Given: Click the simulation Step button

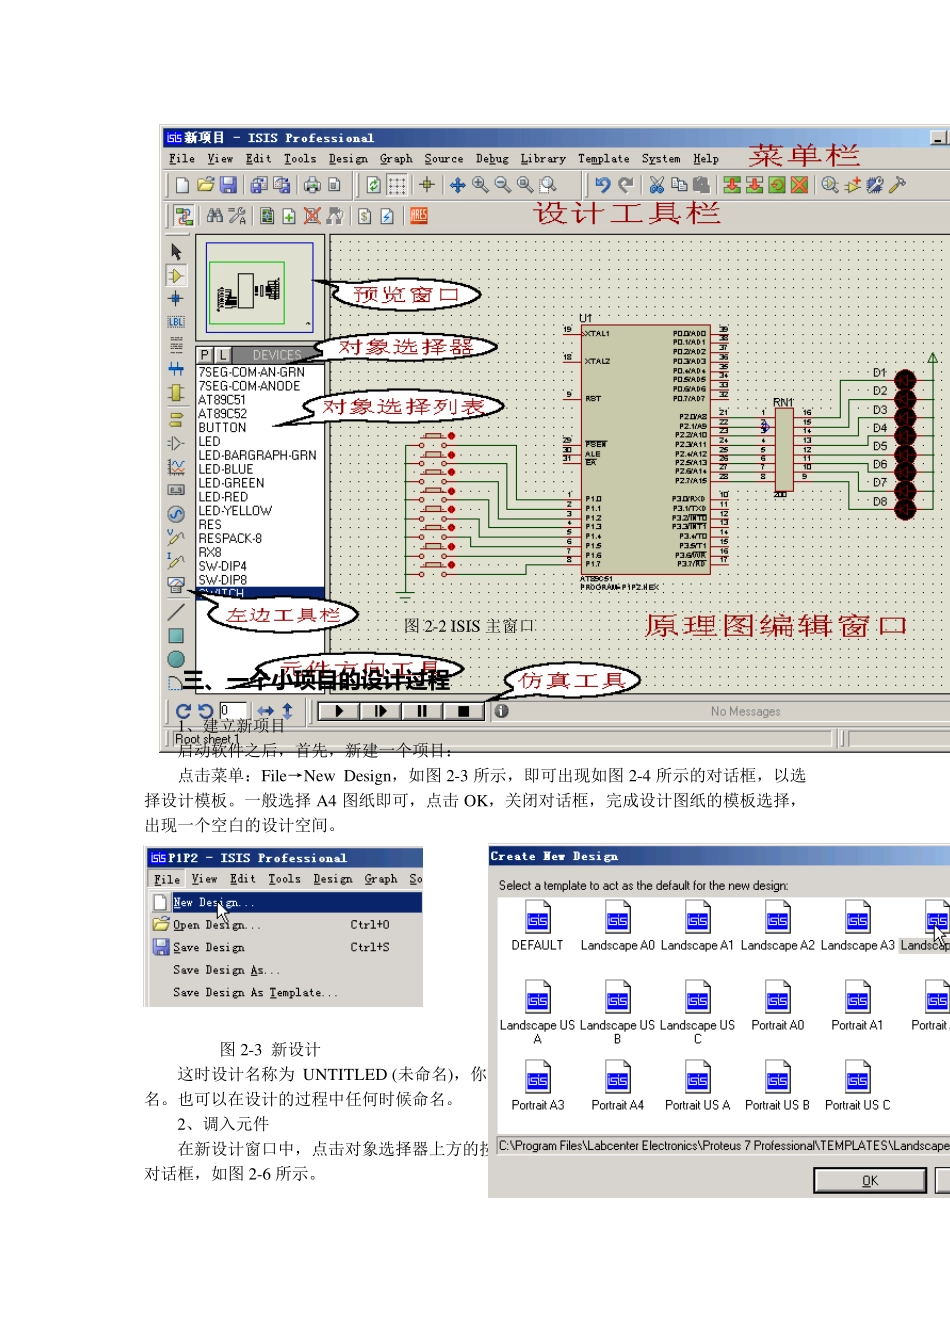Looking at the screenshot, I should (x=380, y=712).
